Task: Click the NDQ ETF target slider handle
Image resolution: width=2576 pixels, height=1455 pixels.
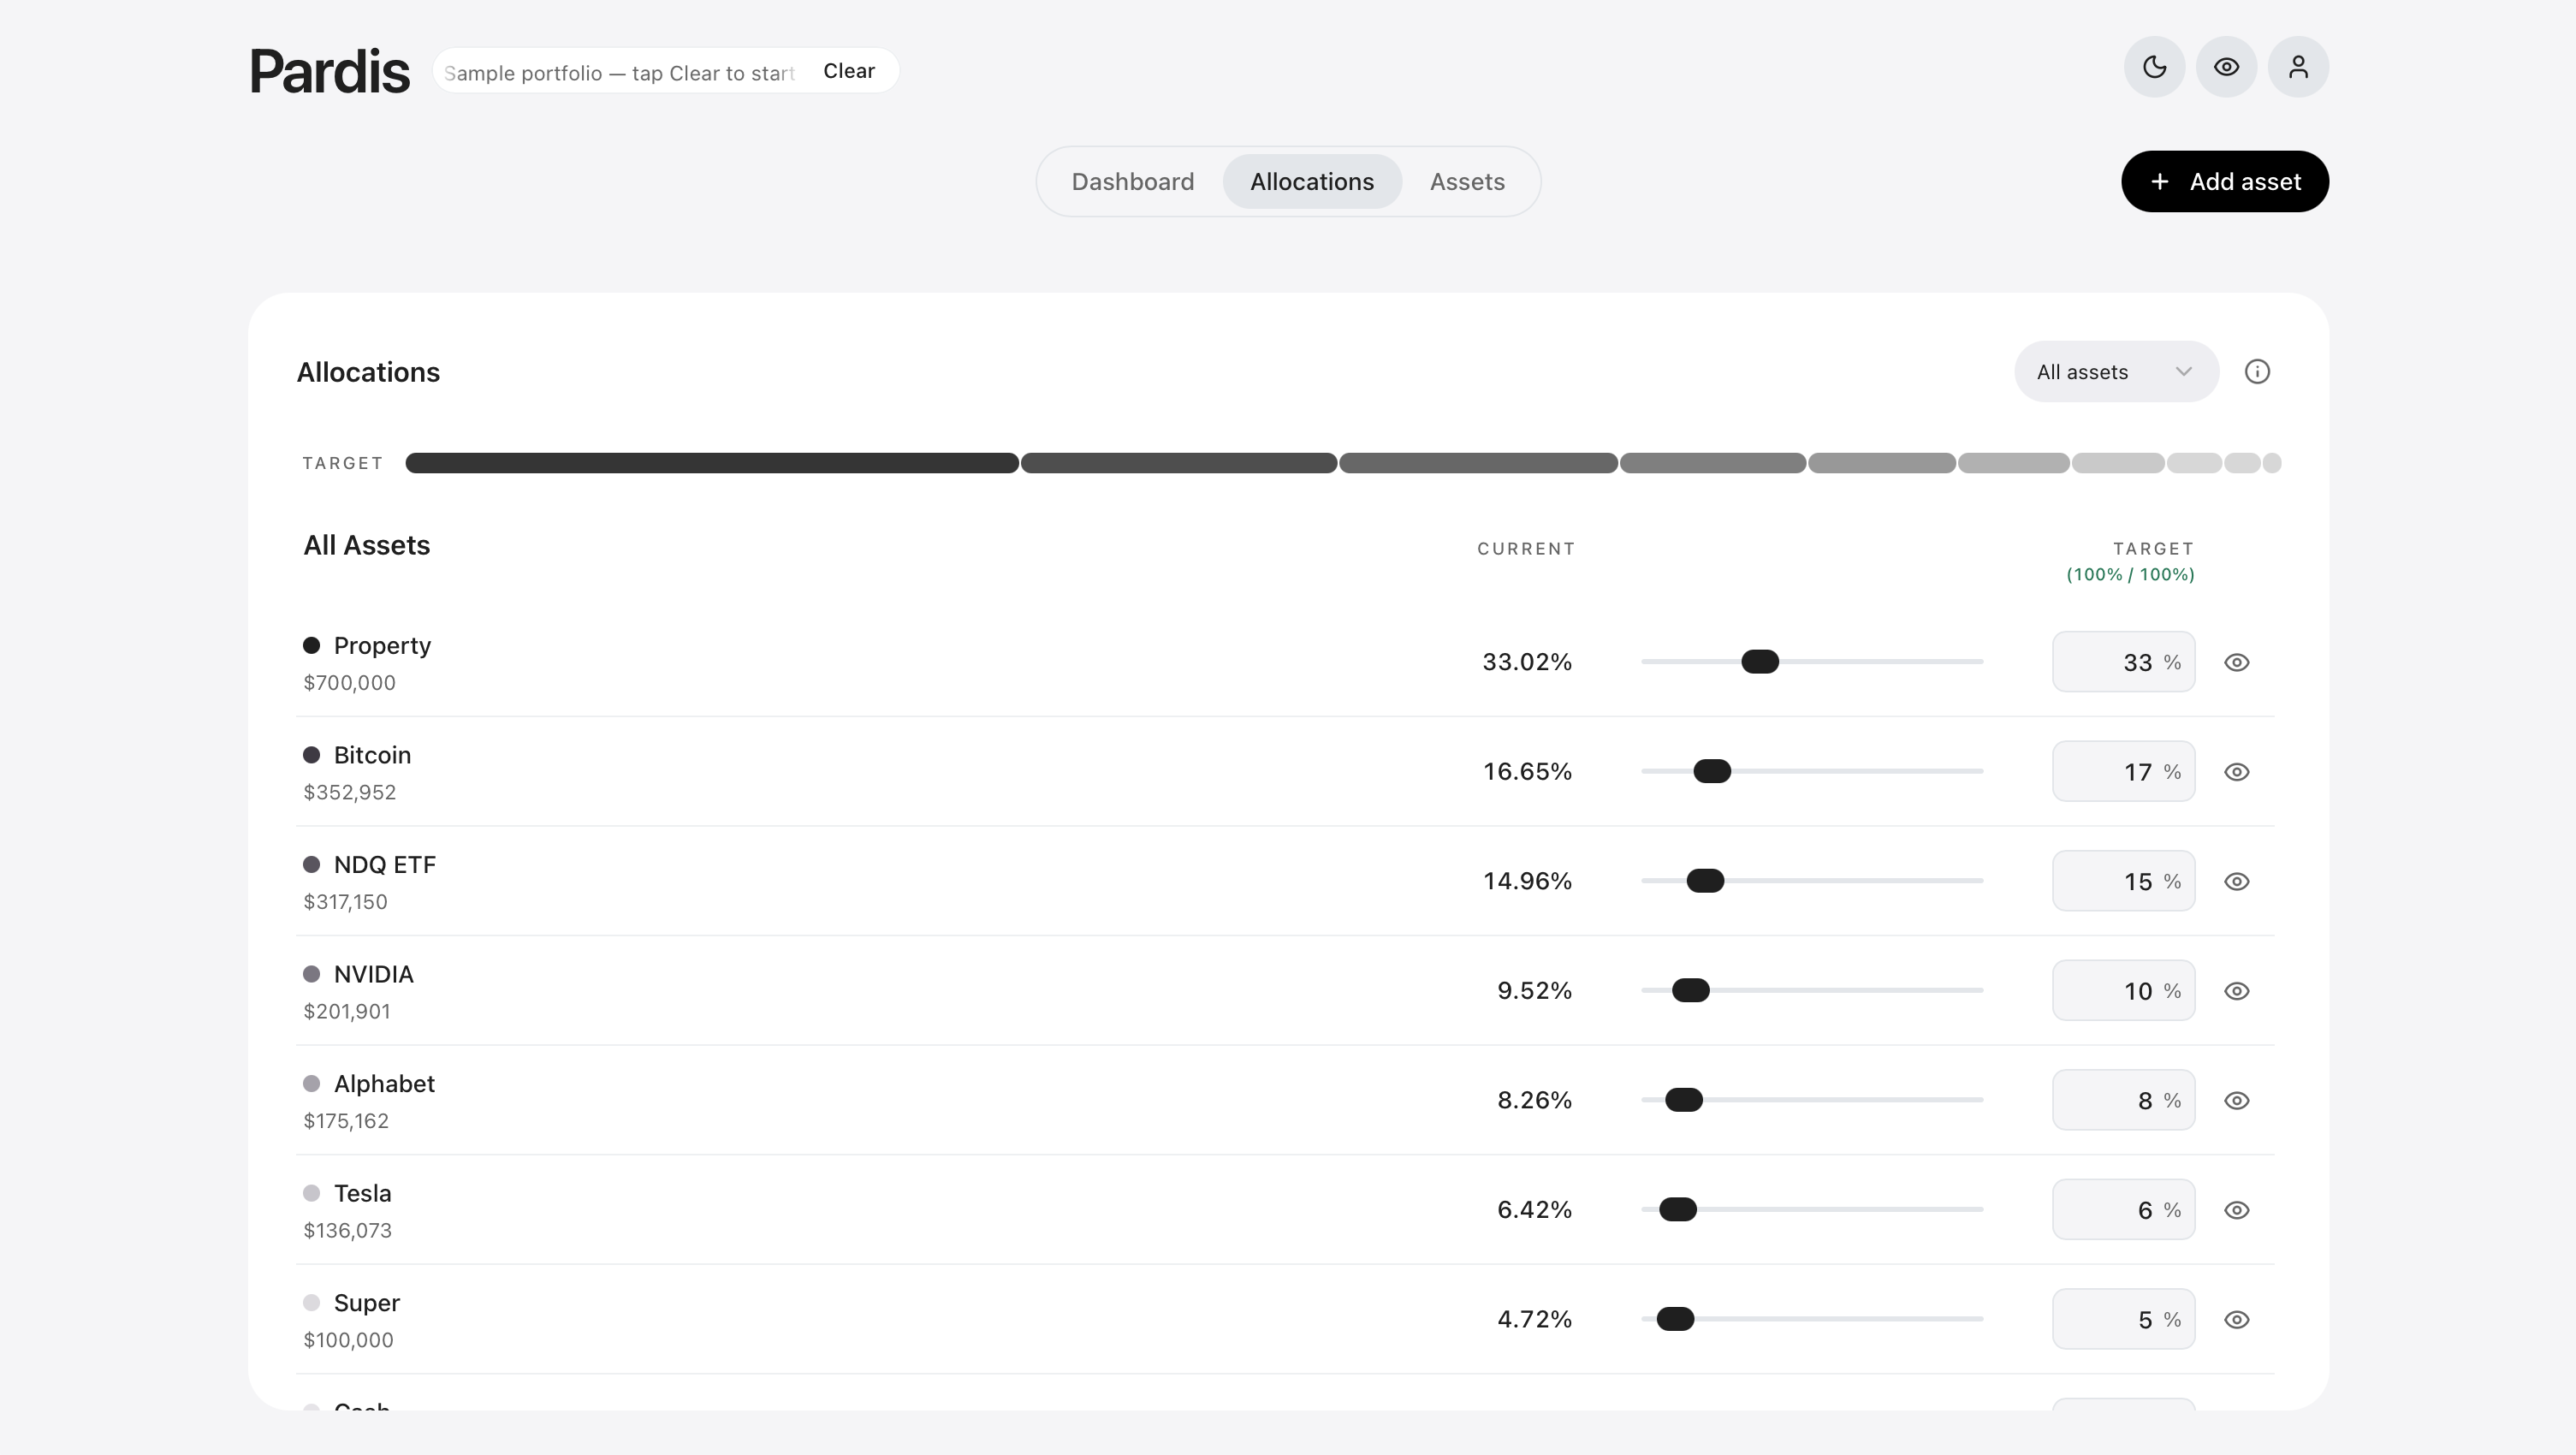Action: (x=1704, y=881)
